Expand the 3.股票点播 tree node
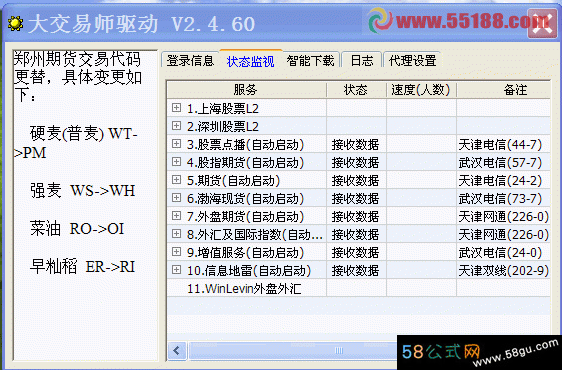The image size is (562, 370). click(176, 144)
